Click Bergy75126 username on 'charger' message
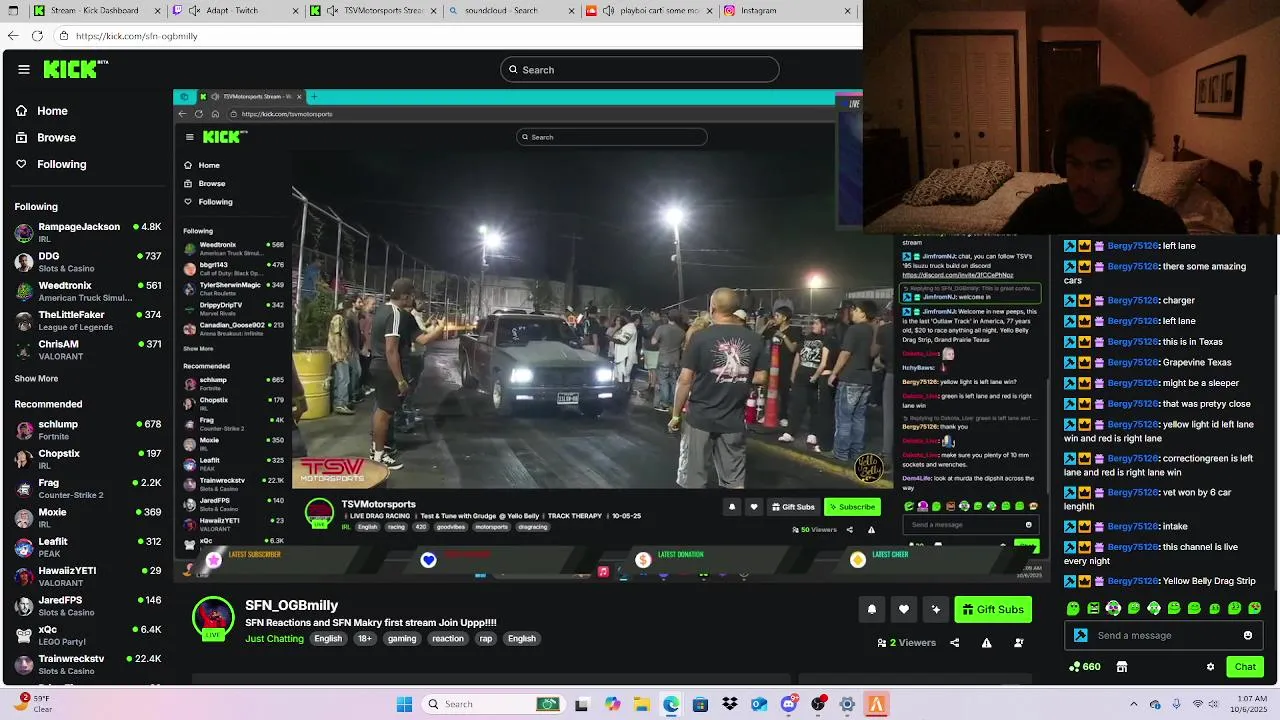1280x720 pixels. (x=1133, y=300)
